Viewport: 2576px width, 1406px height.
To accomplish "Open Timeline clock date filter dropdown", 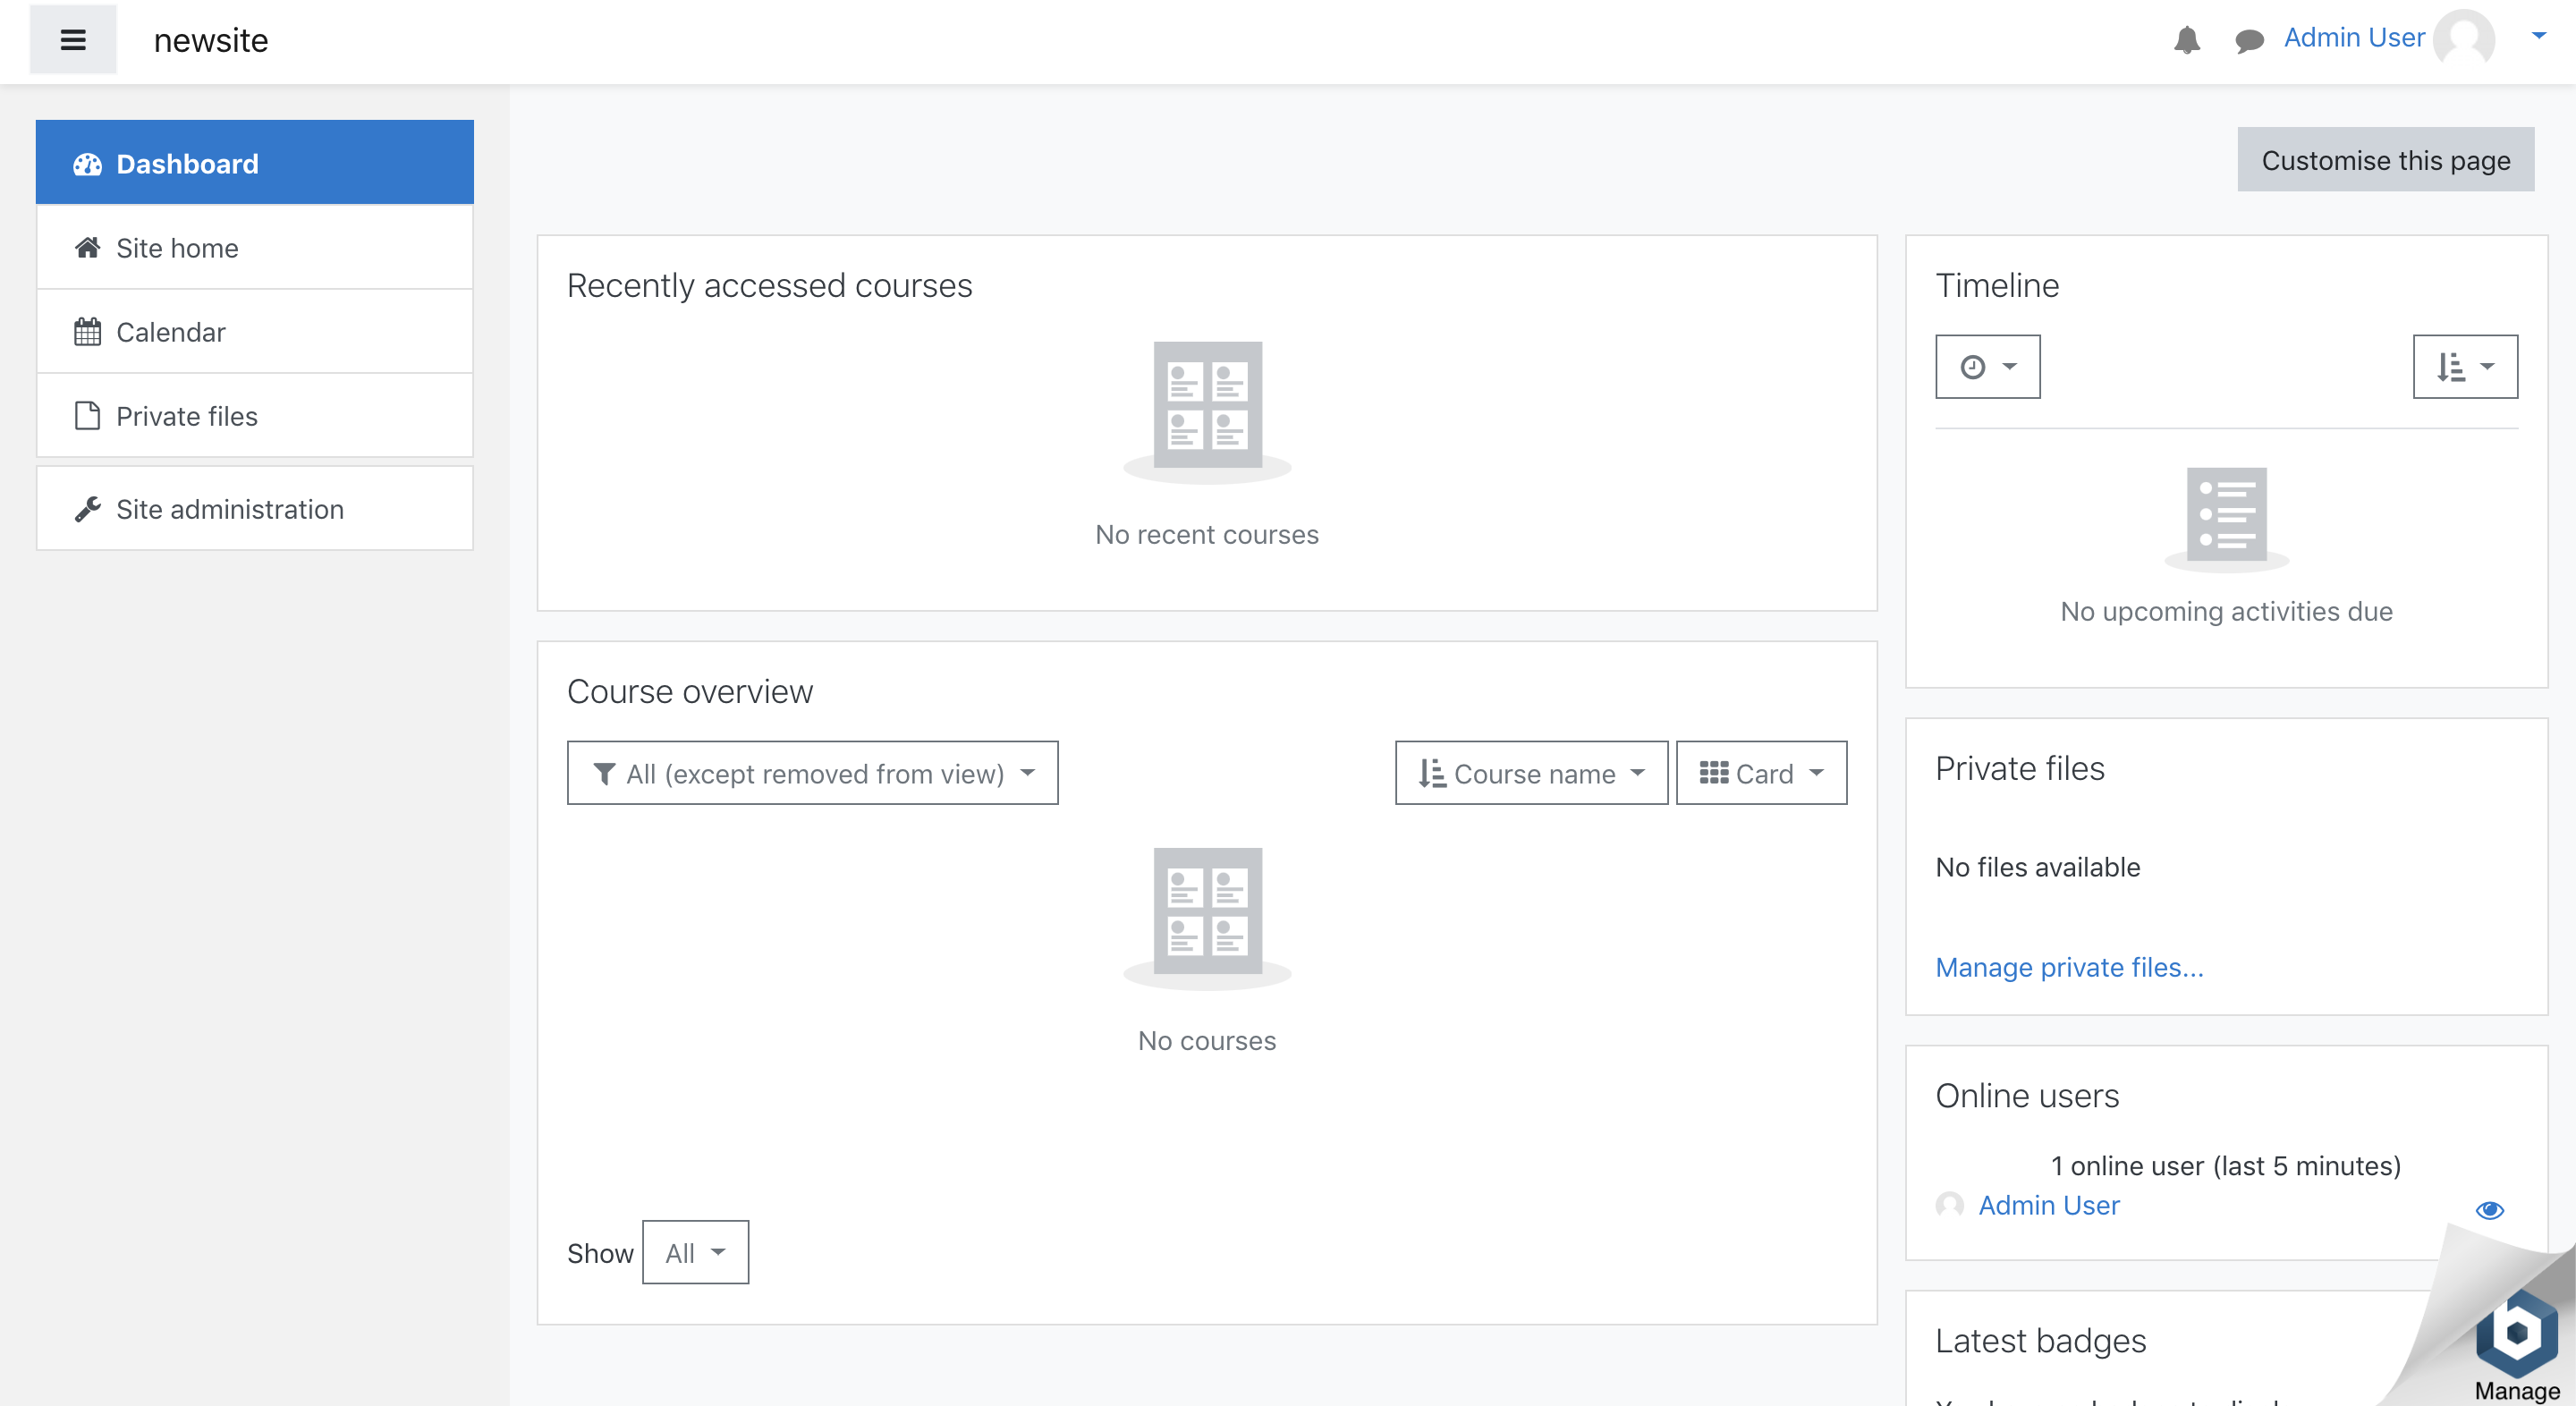I will tap(1987, 366).
